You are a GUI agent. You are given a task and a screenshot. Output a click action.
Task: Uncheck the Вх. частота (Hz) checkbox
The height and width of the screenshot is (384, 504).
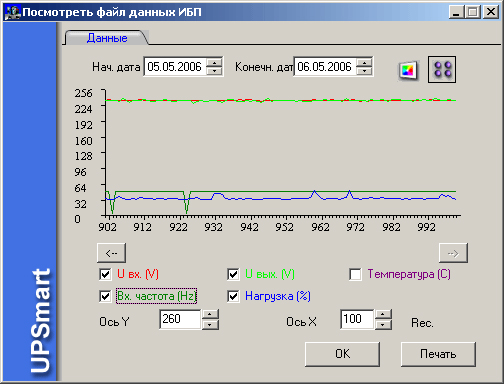point(105,296)
